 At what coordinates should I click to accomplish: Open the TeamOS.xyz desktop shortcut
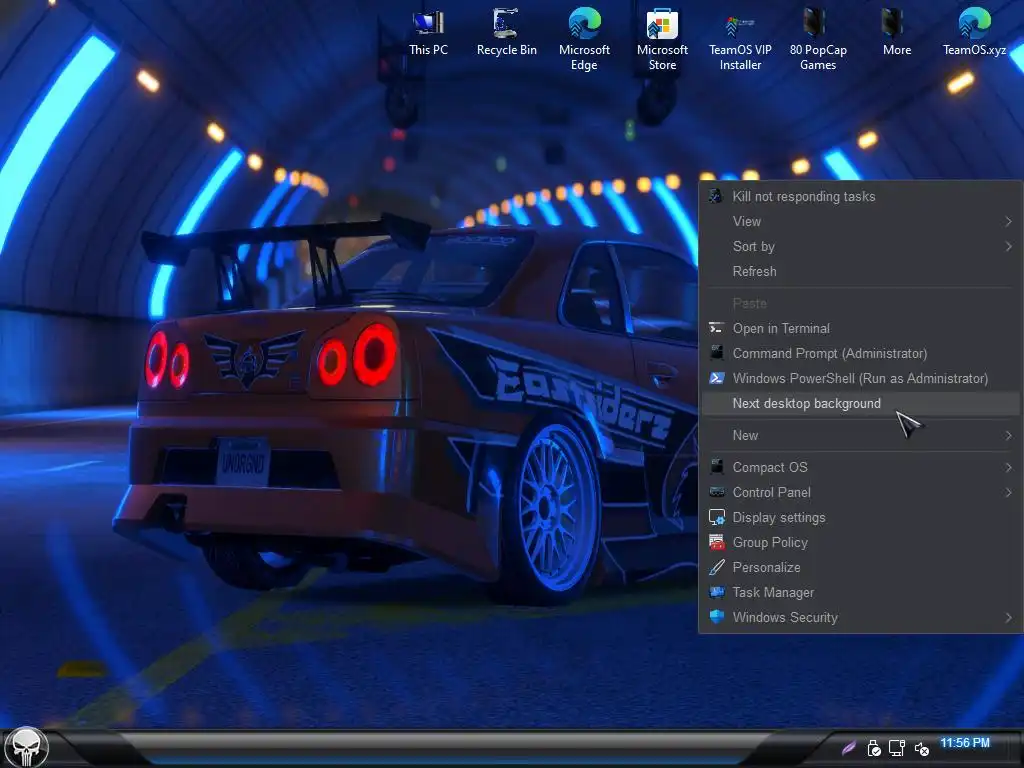coord(974,33)
